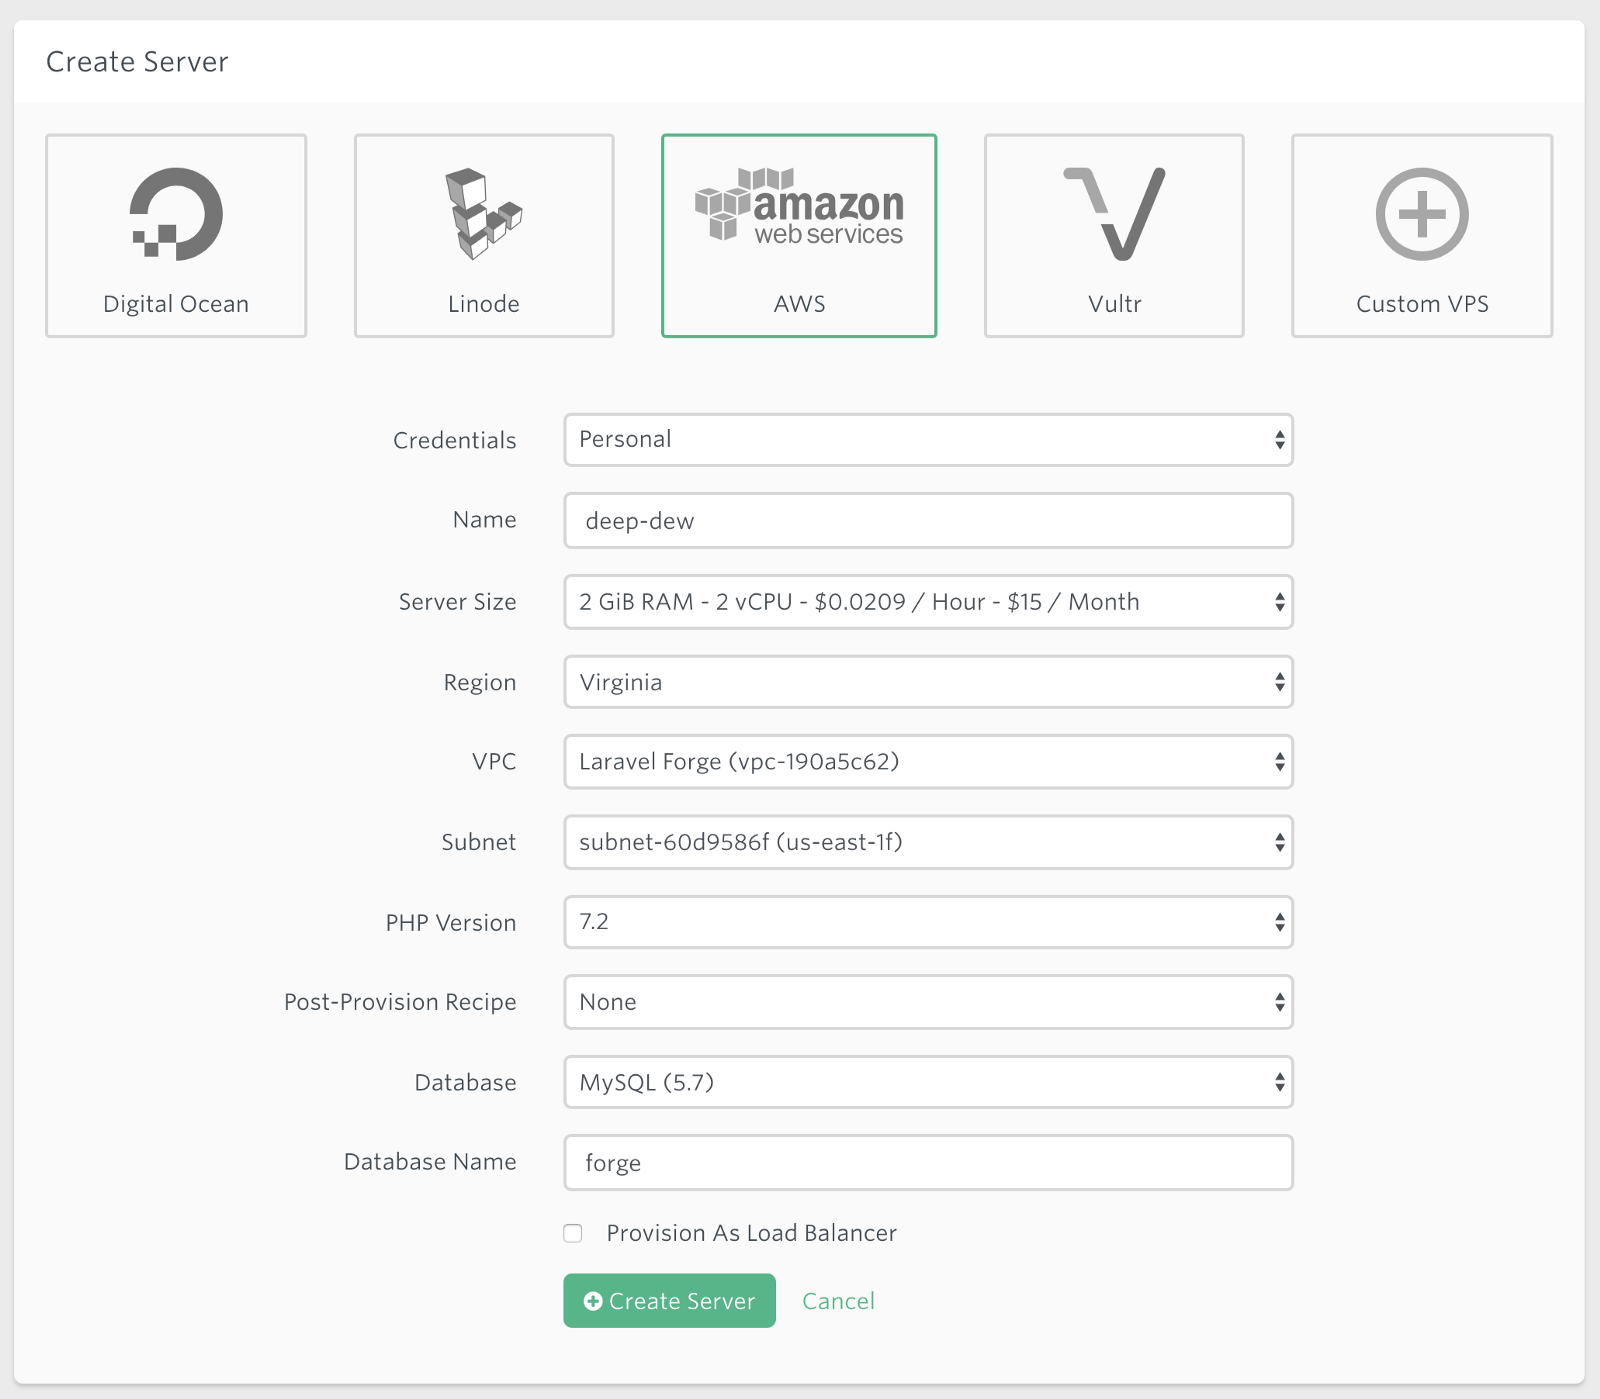Click the VPC field label
Viewport: 1600px width, 1399px height.
click(x=494, y=762)
